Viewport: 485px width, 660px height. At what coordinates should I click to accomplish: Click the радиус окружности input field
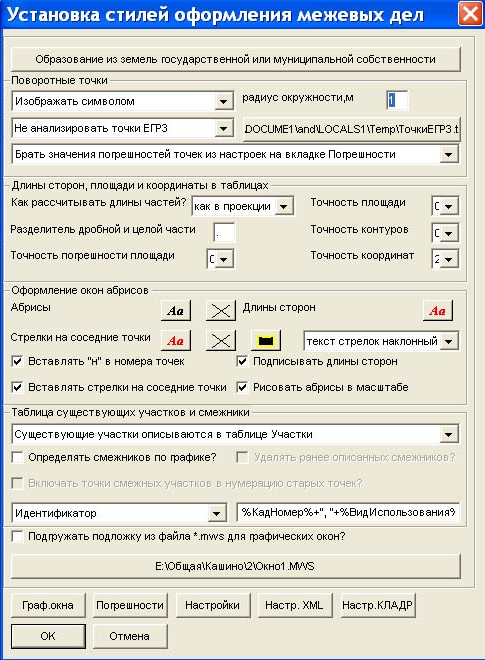point(397,101)
